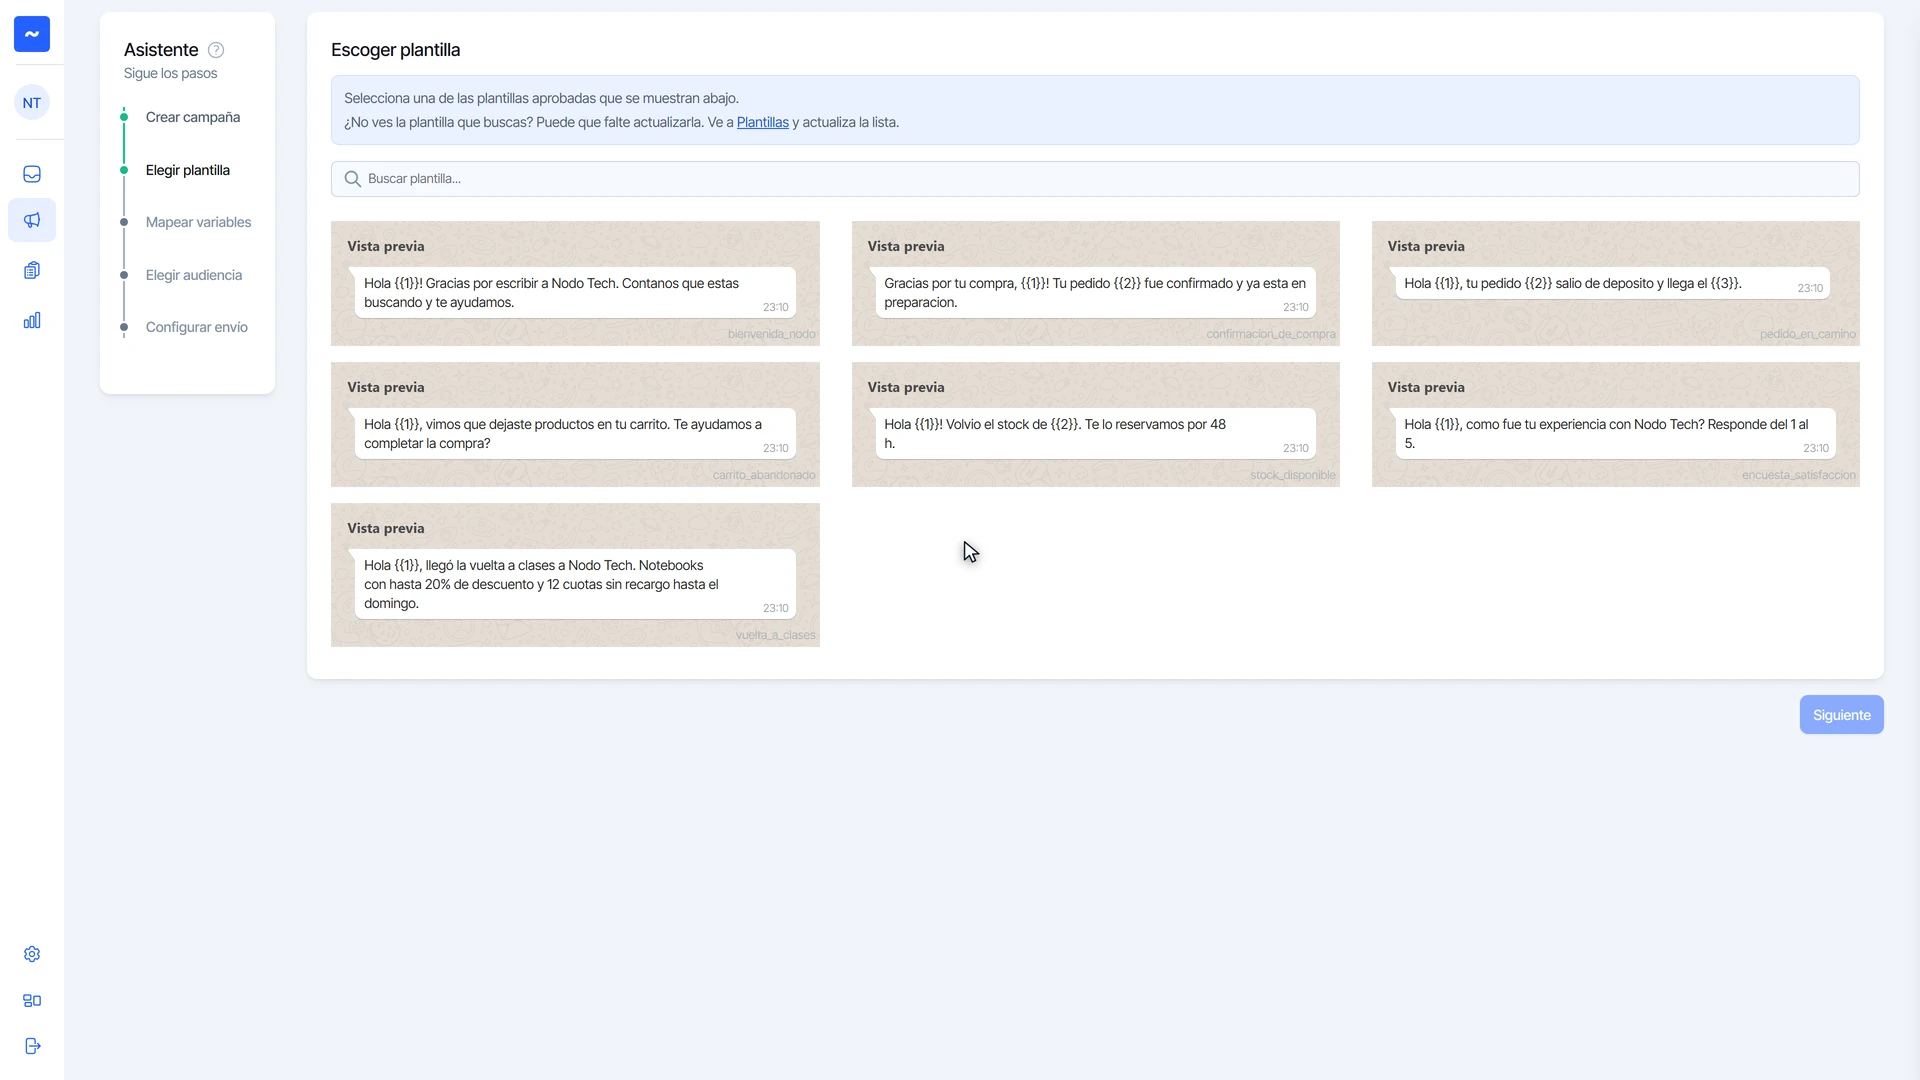Screen dimensions: 1920x1080
Task: Click the Siguiente button
Action: pos(1841,715)
